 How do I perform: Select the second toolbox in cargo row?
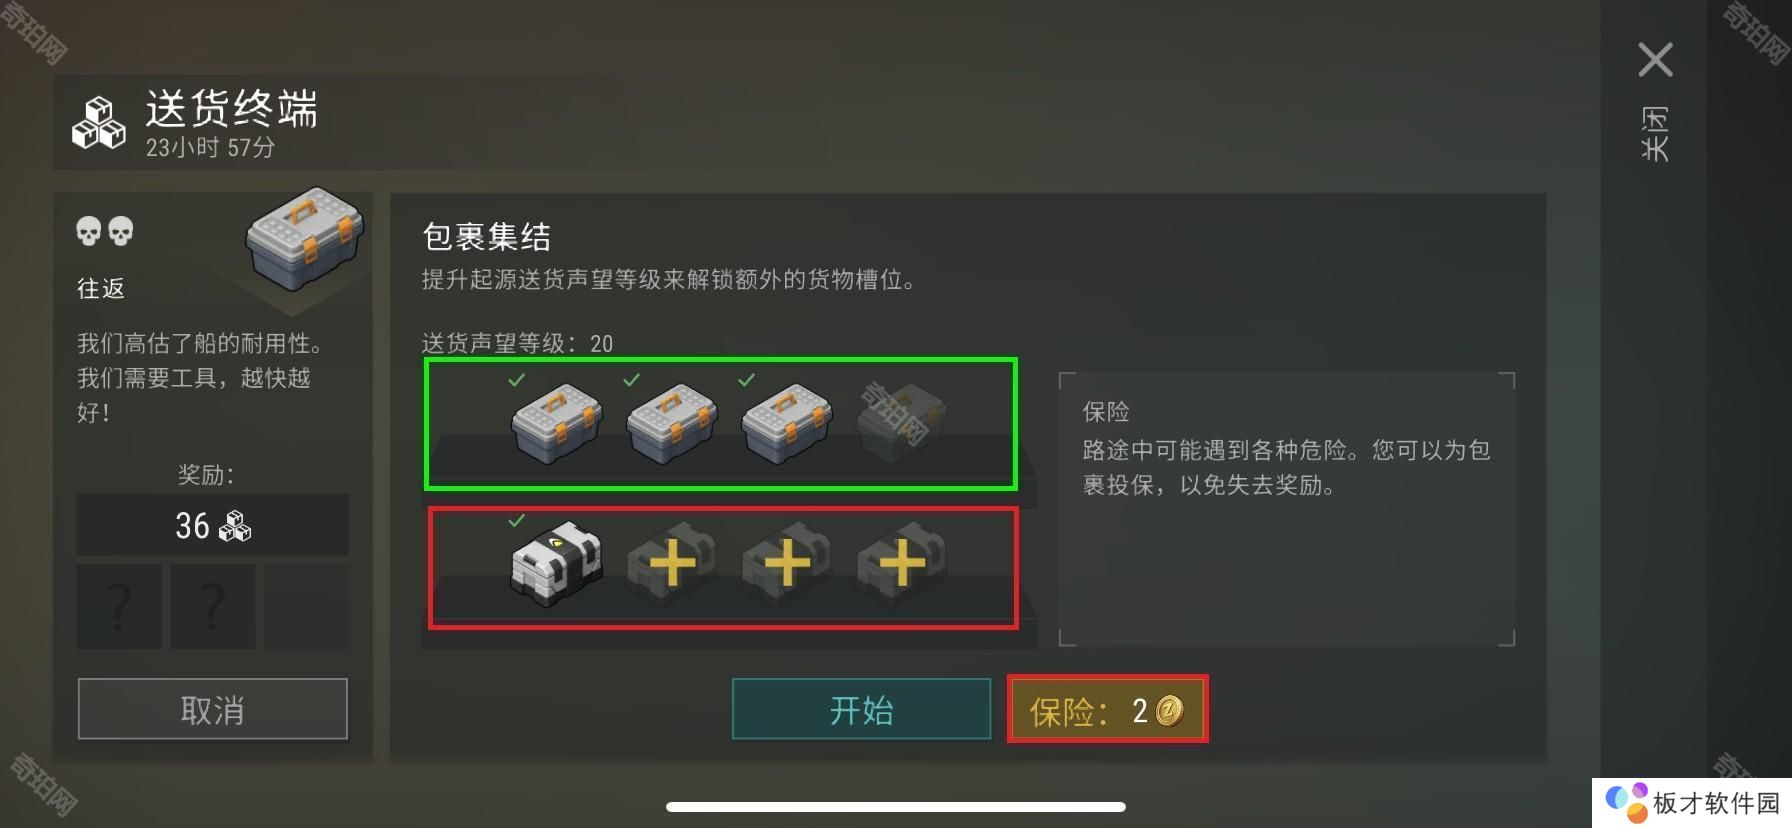pos(671,423)
